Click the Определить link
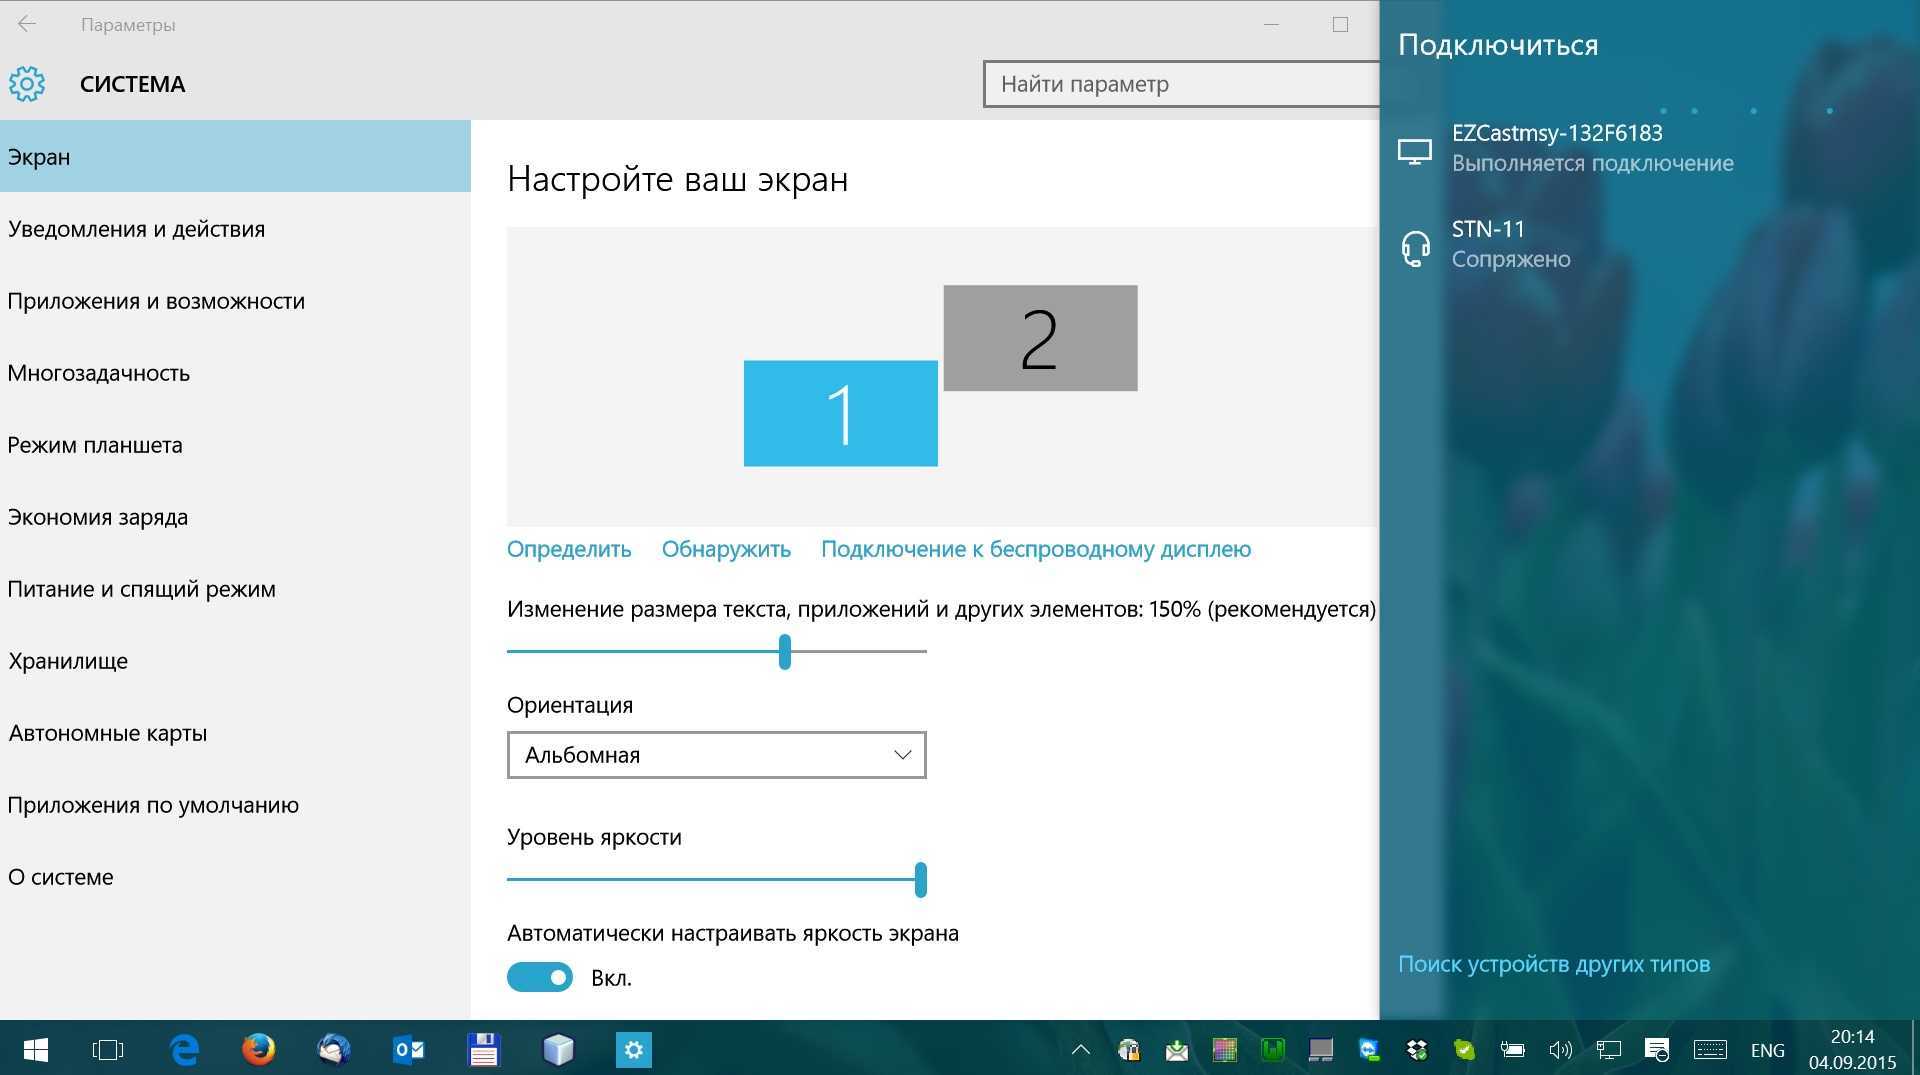1920x1075 pixels. click(569, 549)
